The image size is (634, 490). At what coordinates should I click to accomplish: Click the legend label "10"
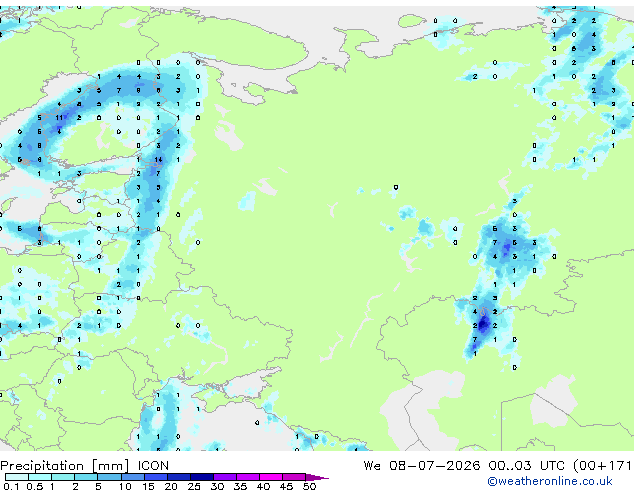[x=125, y=486]
